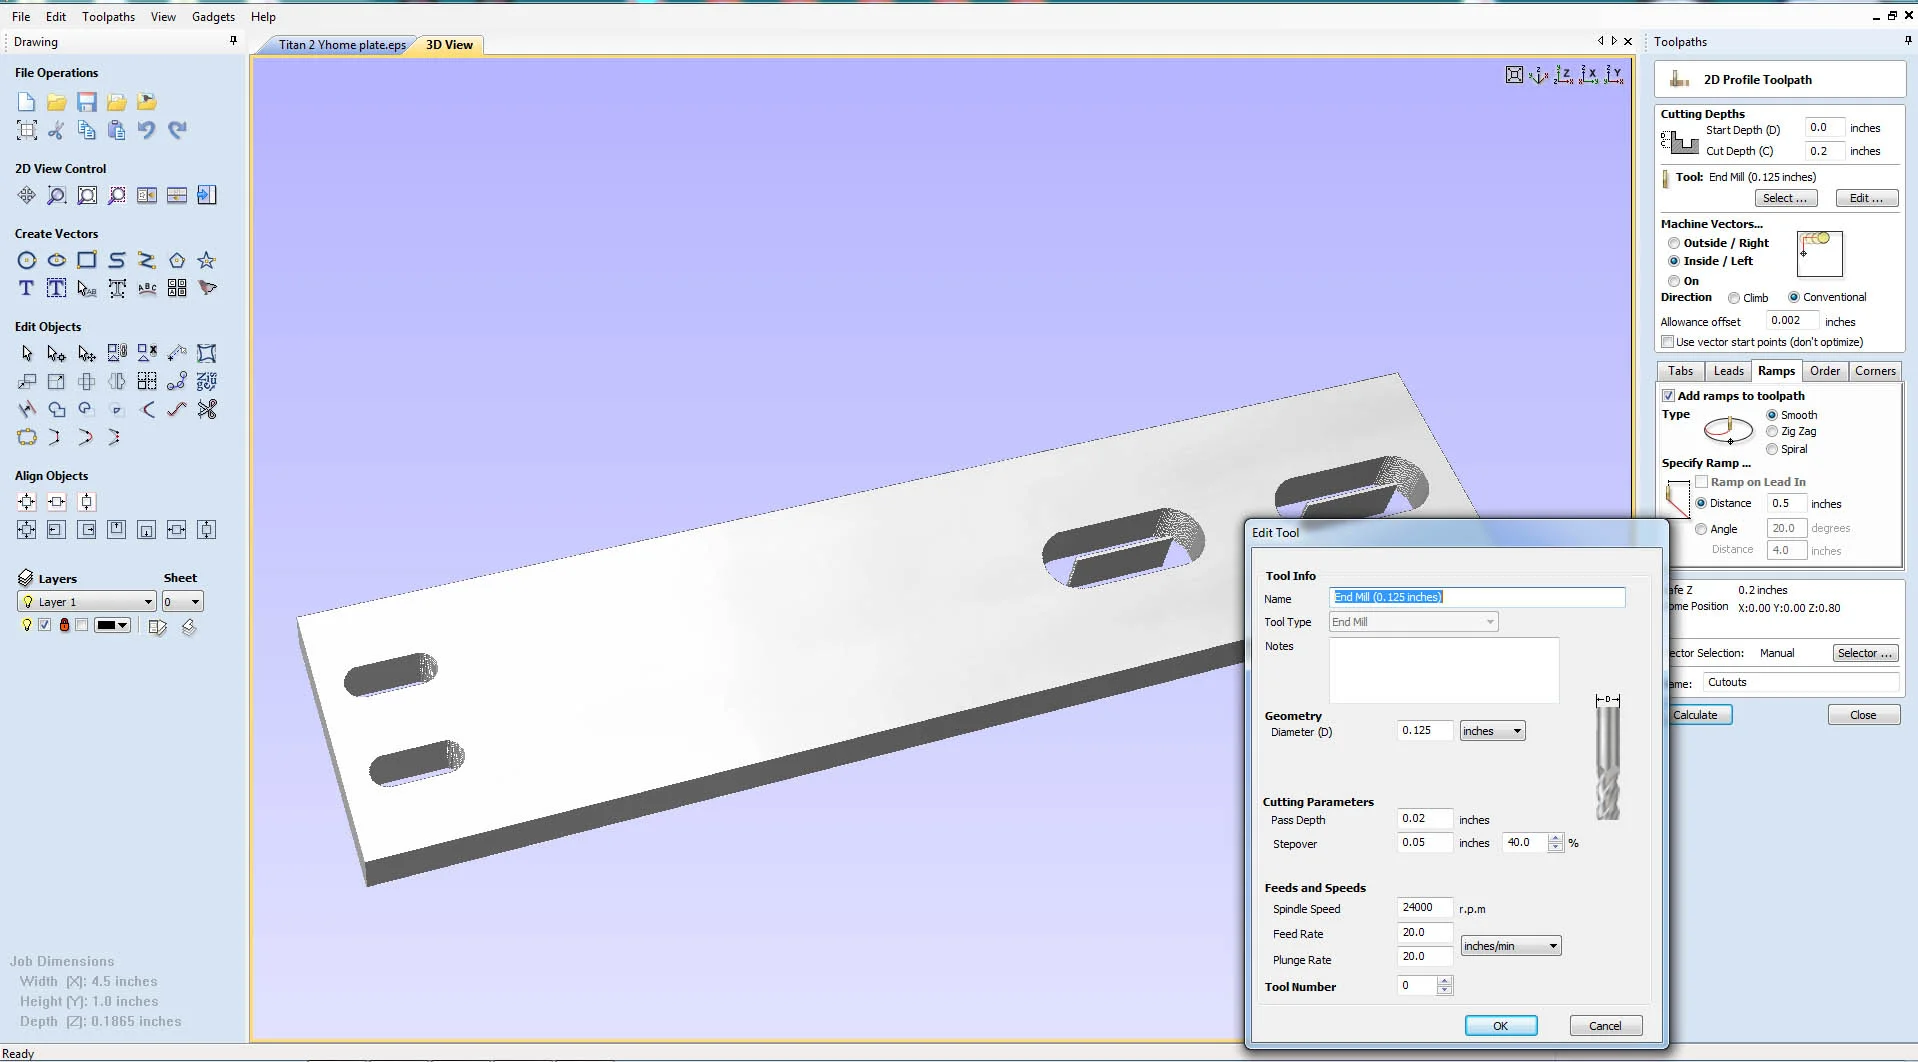View along Y axis in 3D view
1918x1062 pixels.
coord(1614,75)
